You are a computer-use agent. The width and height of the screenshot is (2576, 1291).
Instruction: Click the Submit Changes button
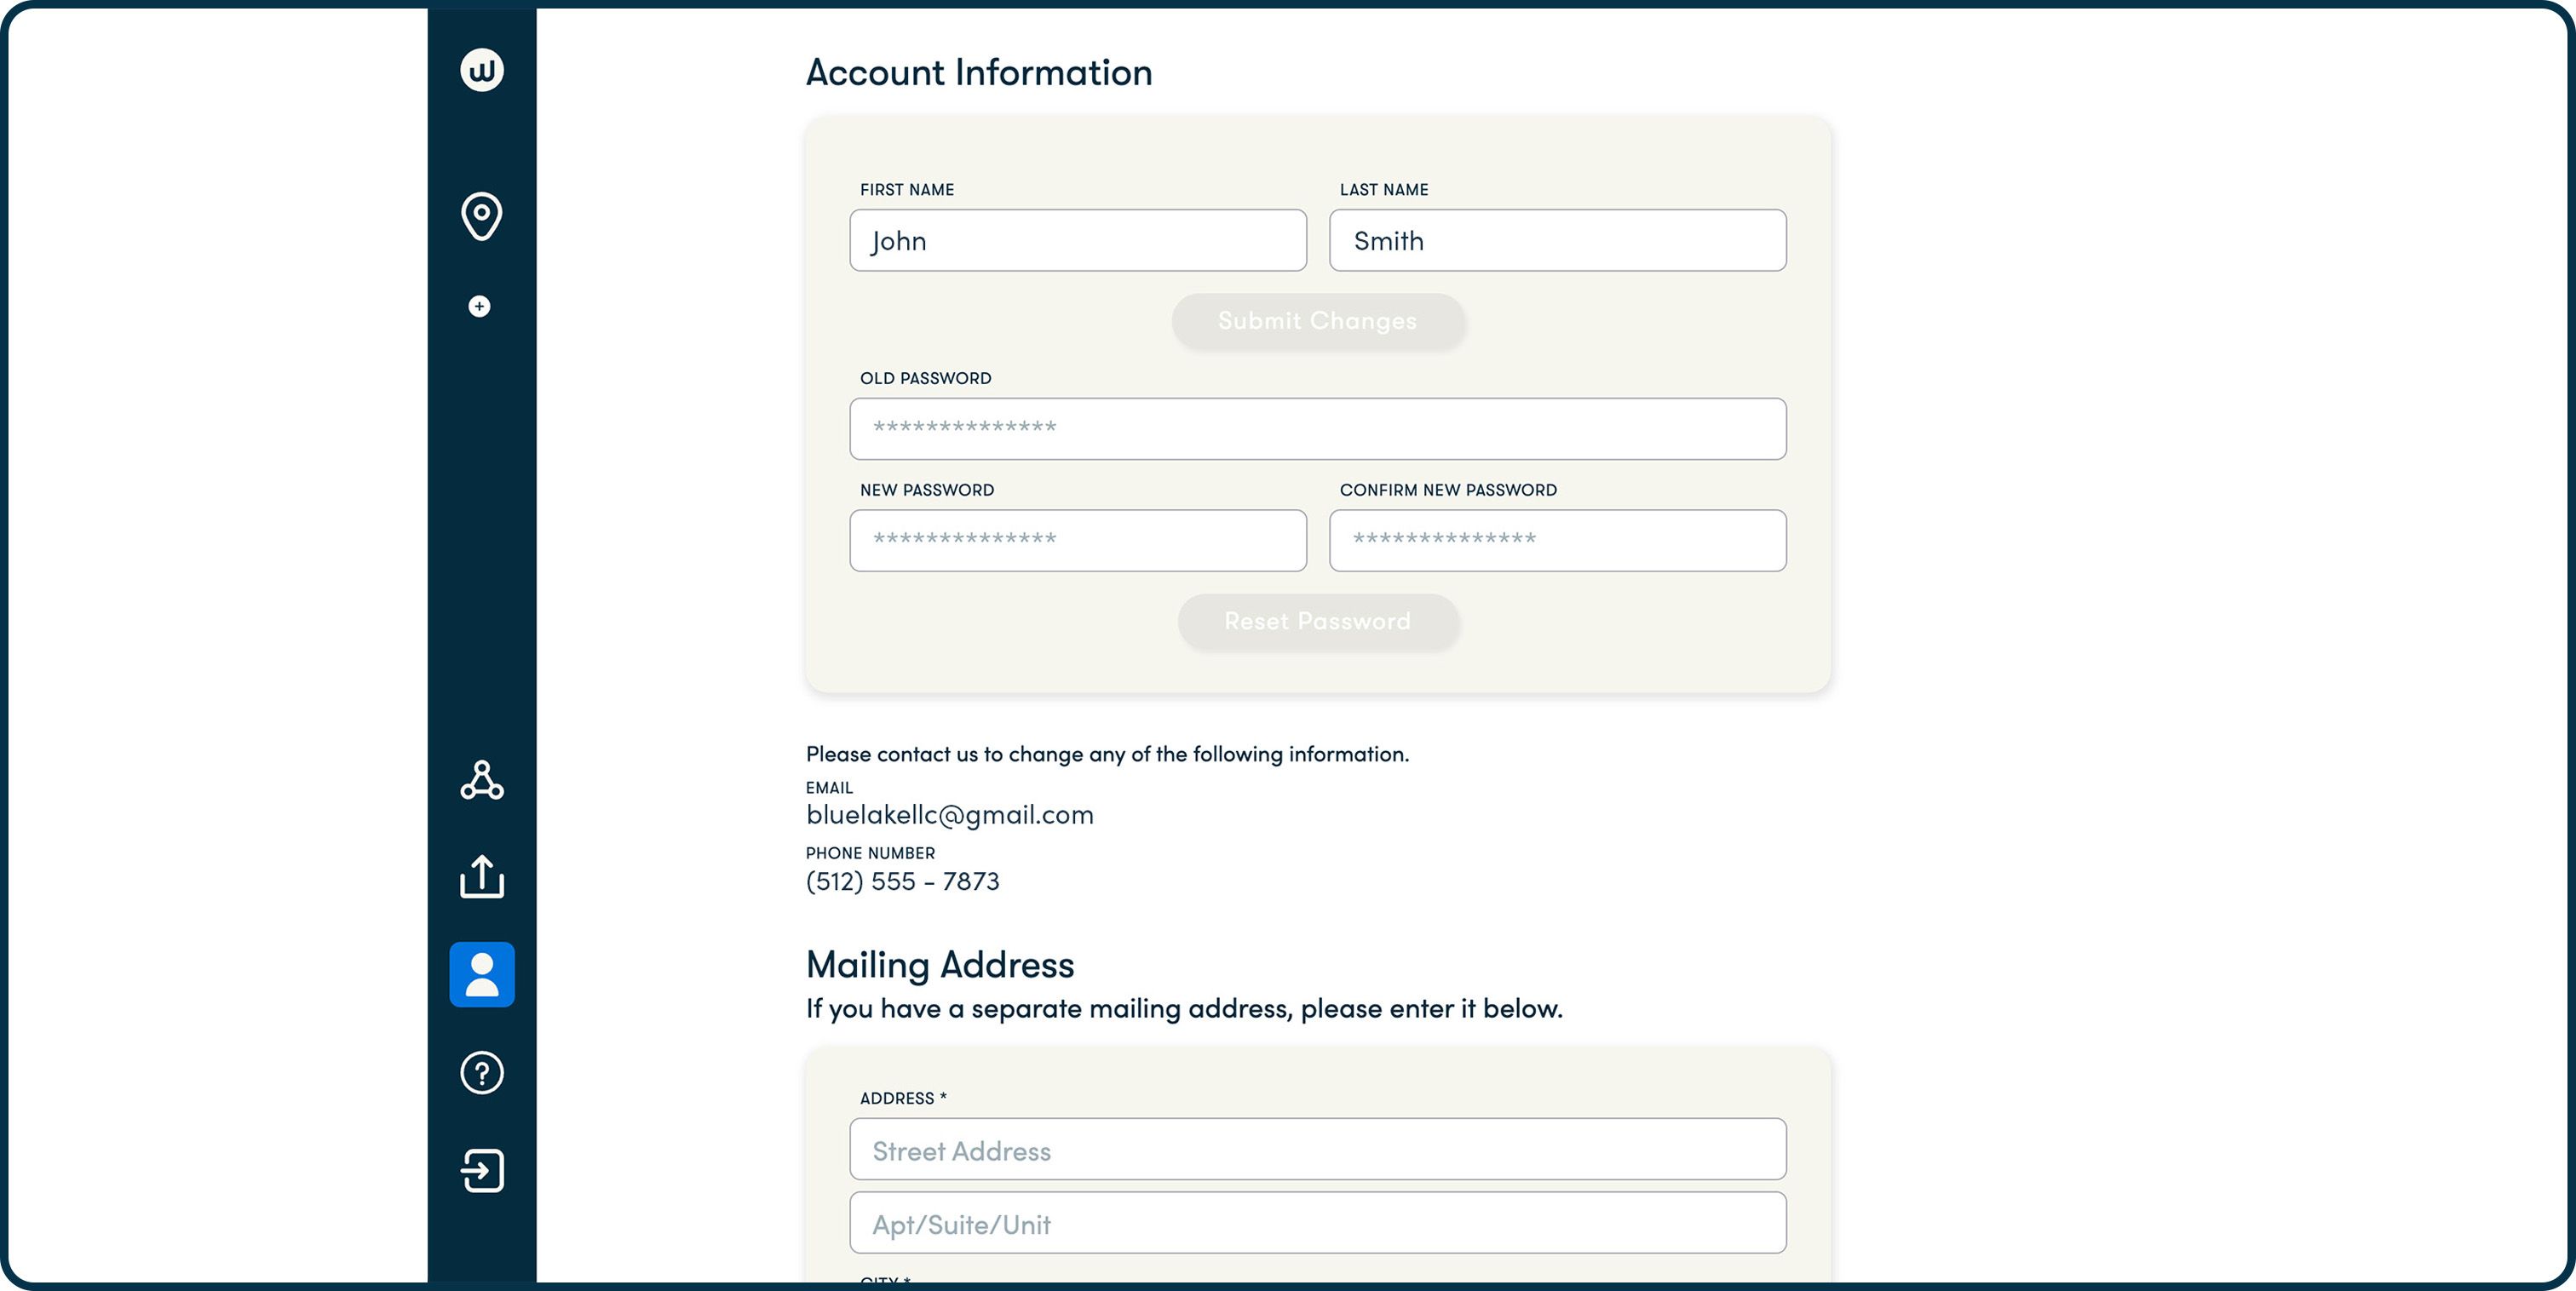click(x=1318, y=321)
